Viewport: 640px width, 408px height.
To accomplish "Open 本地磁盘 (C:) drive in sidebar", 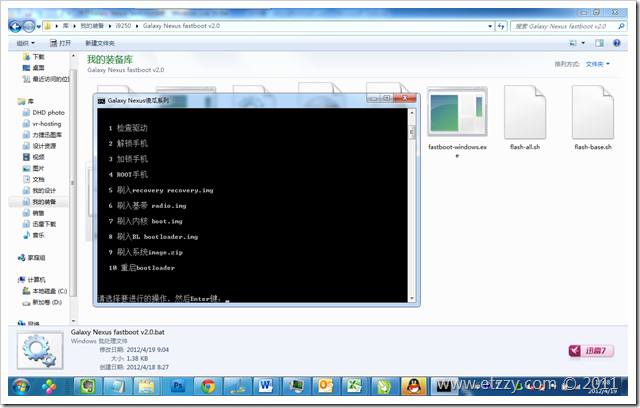I will [x=44, y=291].
